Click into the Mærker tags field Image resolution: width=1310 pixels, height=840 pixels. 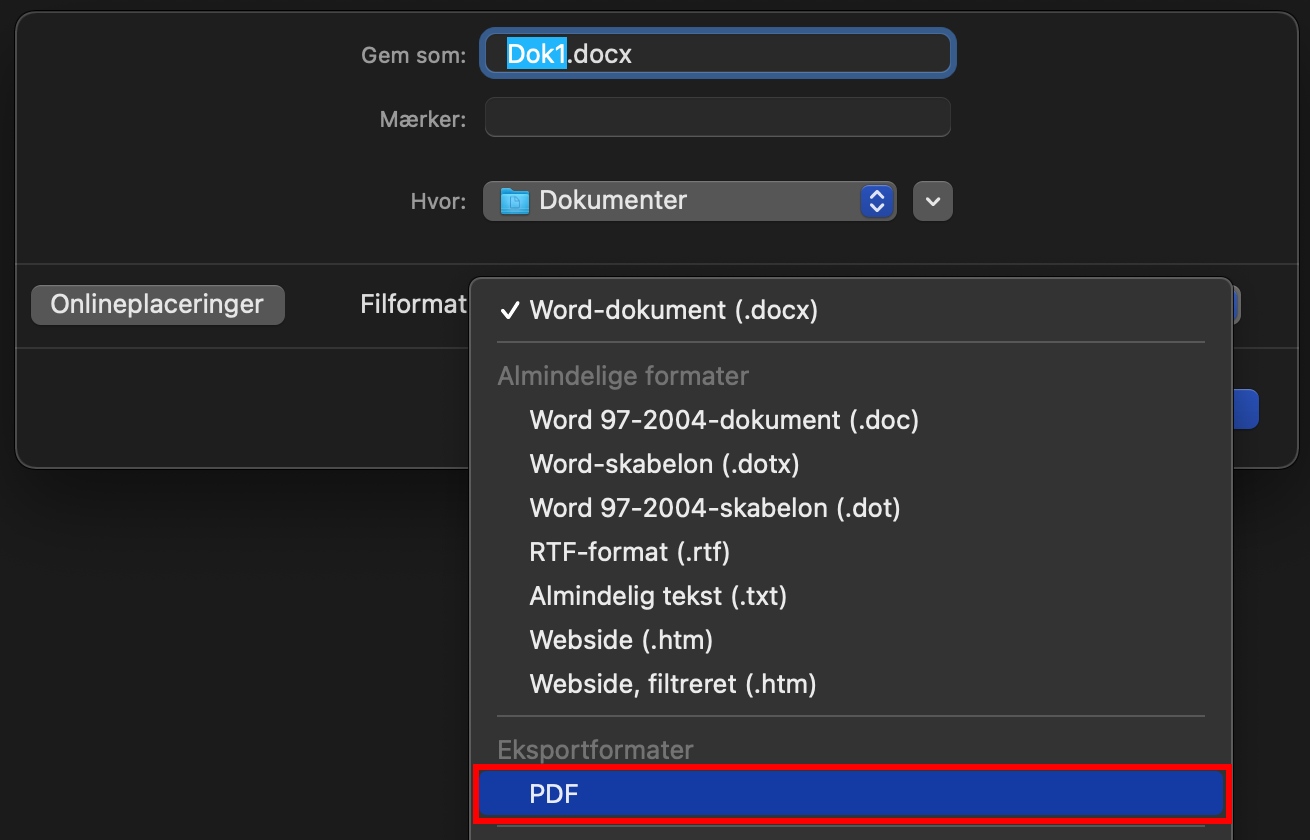[x=717, y=118]
